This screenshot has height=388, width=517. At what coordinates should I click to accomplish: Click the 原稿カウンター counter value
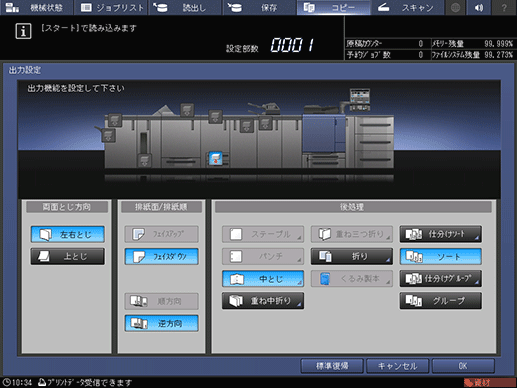click(421, 44)
